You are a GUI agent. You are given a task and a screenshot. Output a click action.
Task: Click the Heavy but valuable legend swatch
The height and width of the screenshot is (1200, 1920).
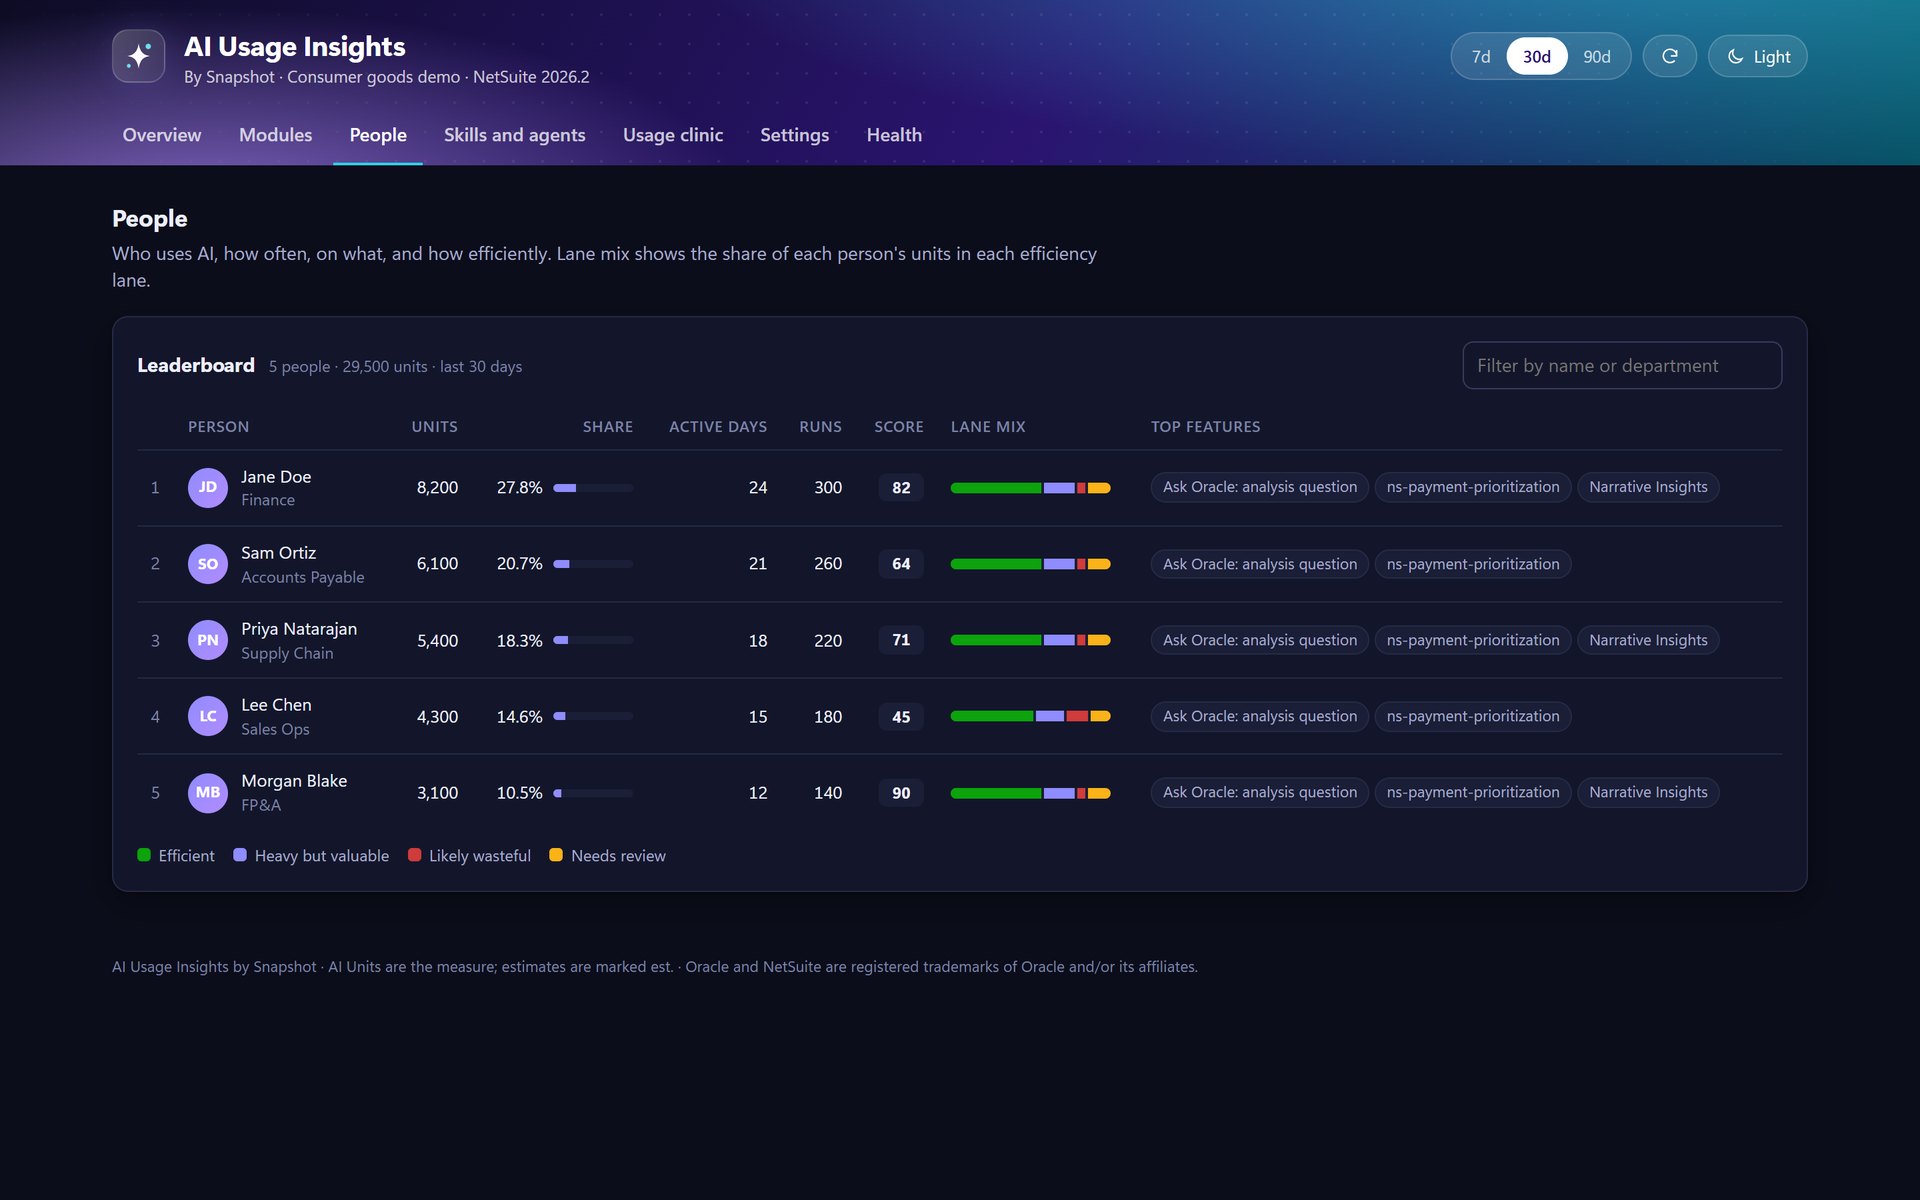(240, 855)
